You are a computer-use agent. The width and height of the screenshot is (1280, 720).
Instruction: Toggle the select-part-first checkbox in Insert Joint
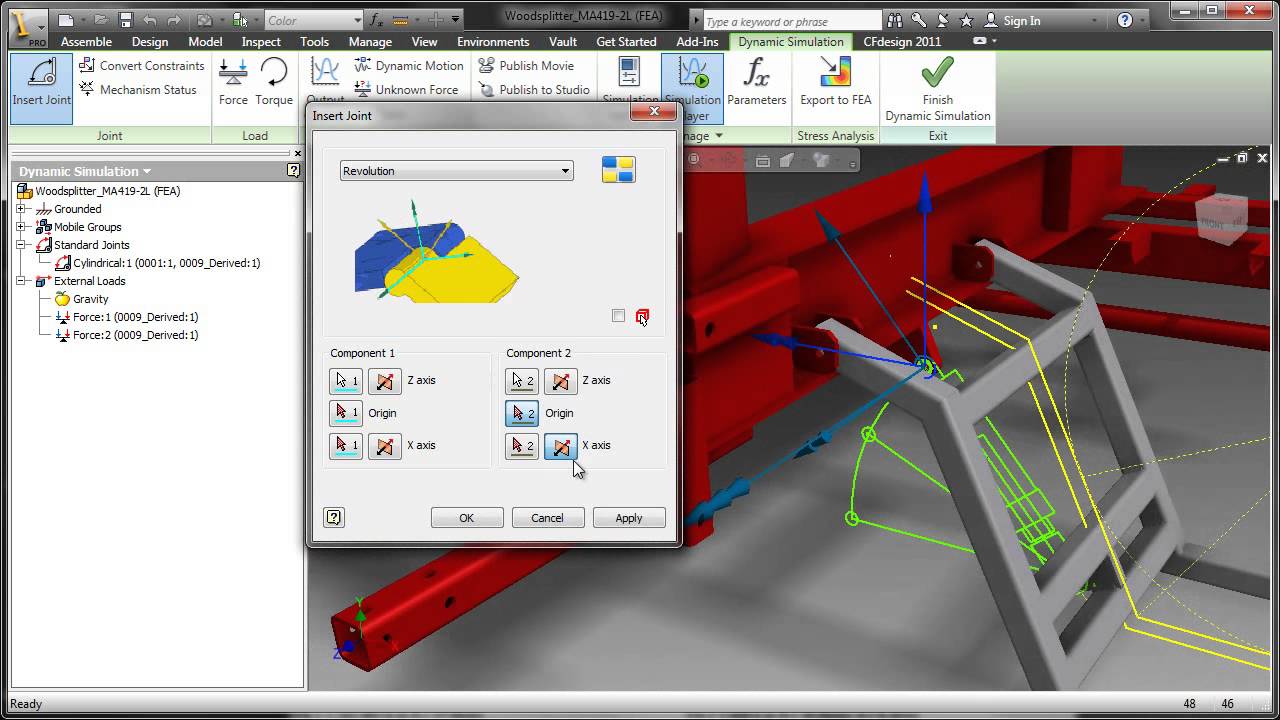click(618, 316)
